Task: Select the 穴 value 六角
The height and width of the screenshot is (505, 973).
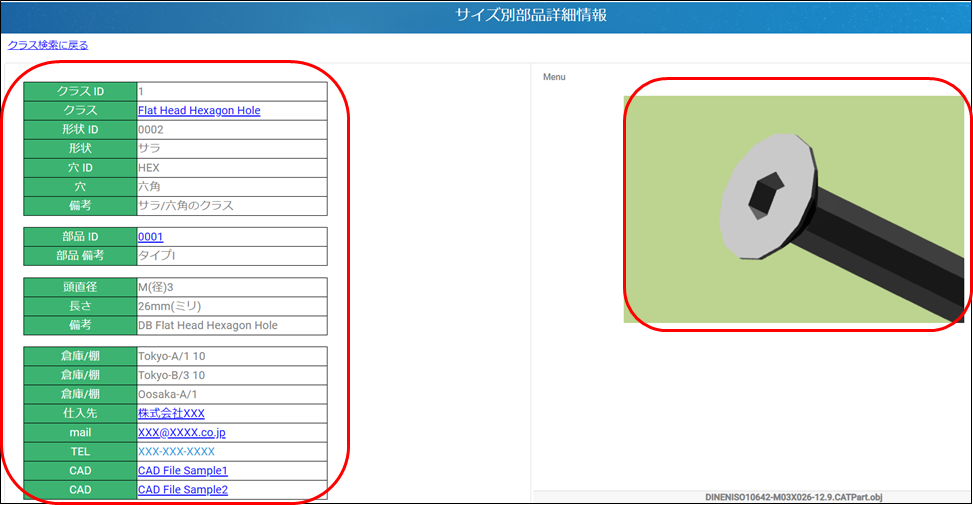Action: tap(232, 187)
